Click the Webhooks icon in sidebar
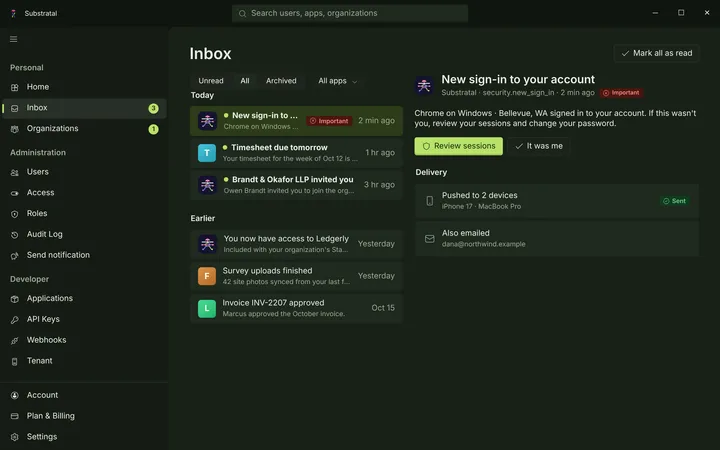 pos(15,341)
